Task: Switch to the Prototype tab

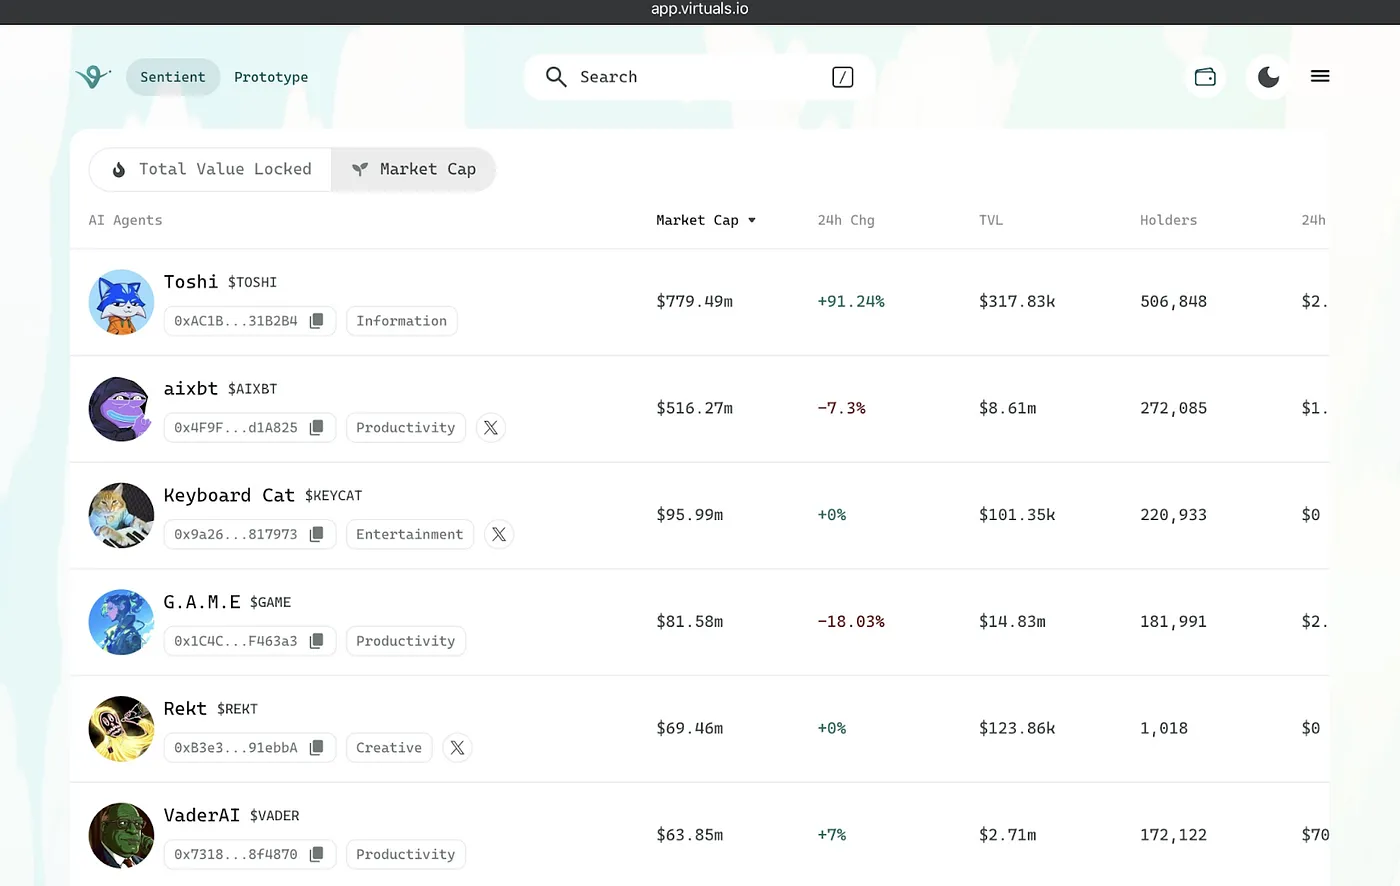Action: pos(271,77)
